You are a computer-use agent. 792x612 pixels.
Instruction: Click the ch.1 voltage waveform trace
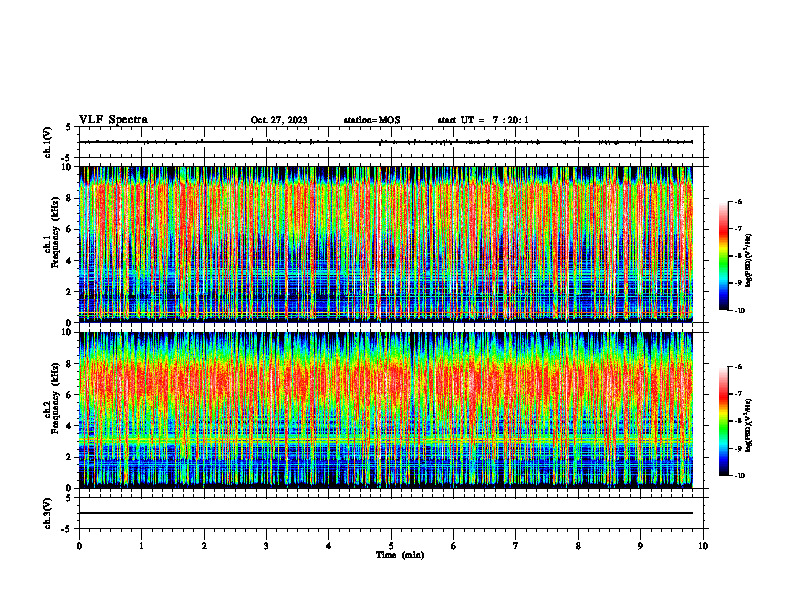click(x=386, y=142)
